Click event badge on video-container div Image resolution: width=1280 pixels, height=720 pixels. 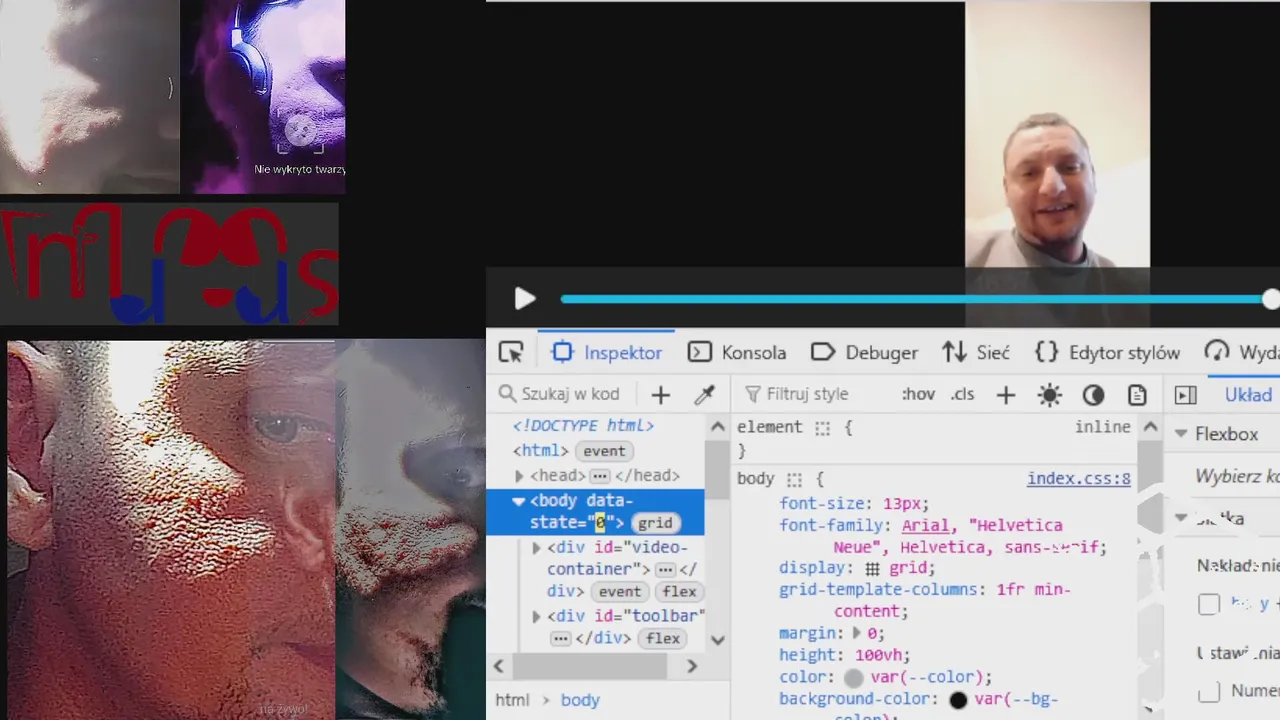click(x=620, y=592)
